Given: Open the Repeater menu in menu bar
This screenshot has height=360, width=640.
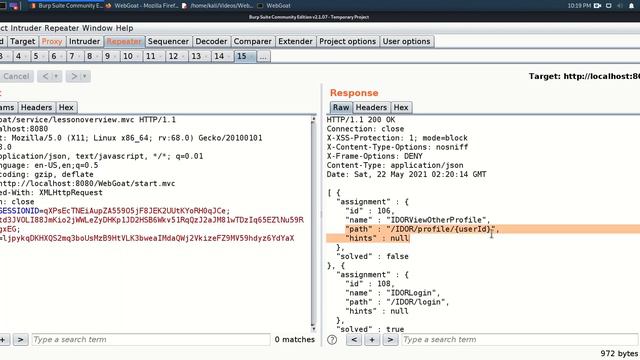Looking at the screenshot, I should (62, 28).
